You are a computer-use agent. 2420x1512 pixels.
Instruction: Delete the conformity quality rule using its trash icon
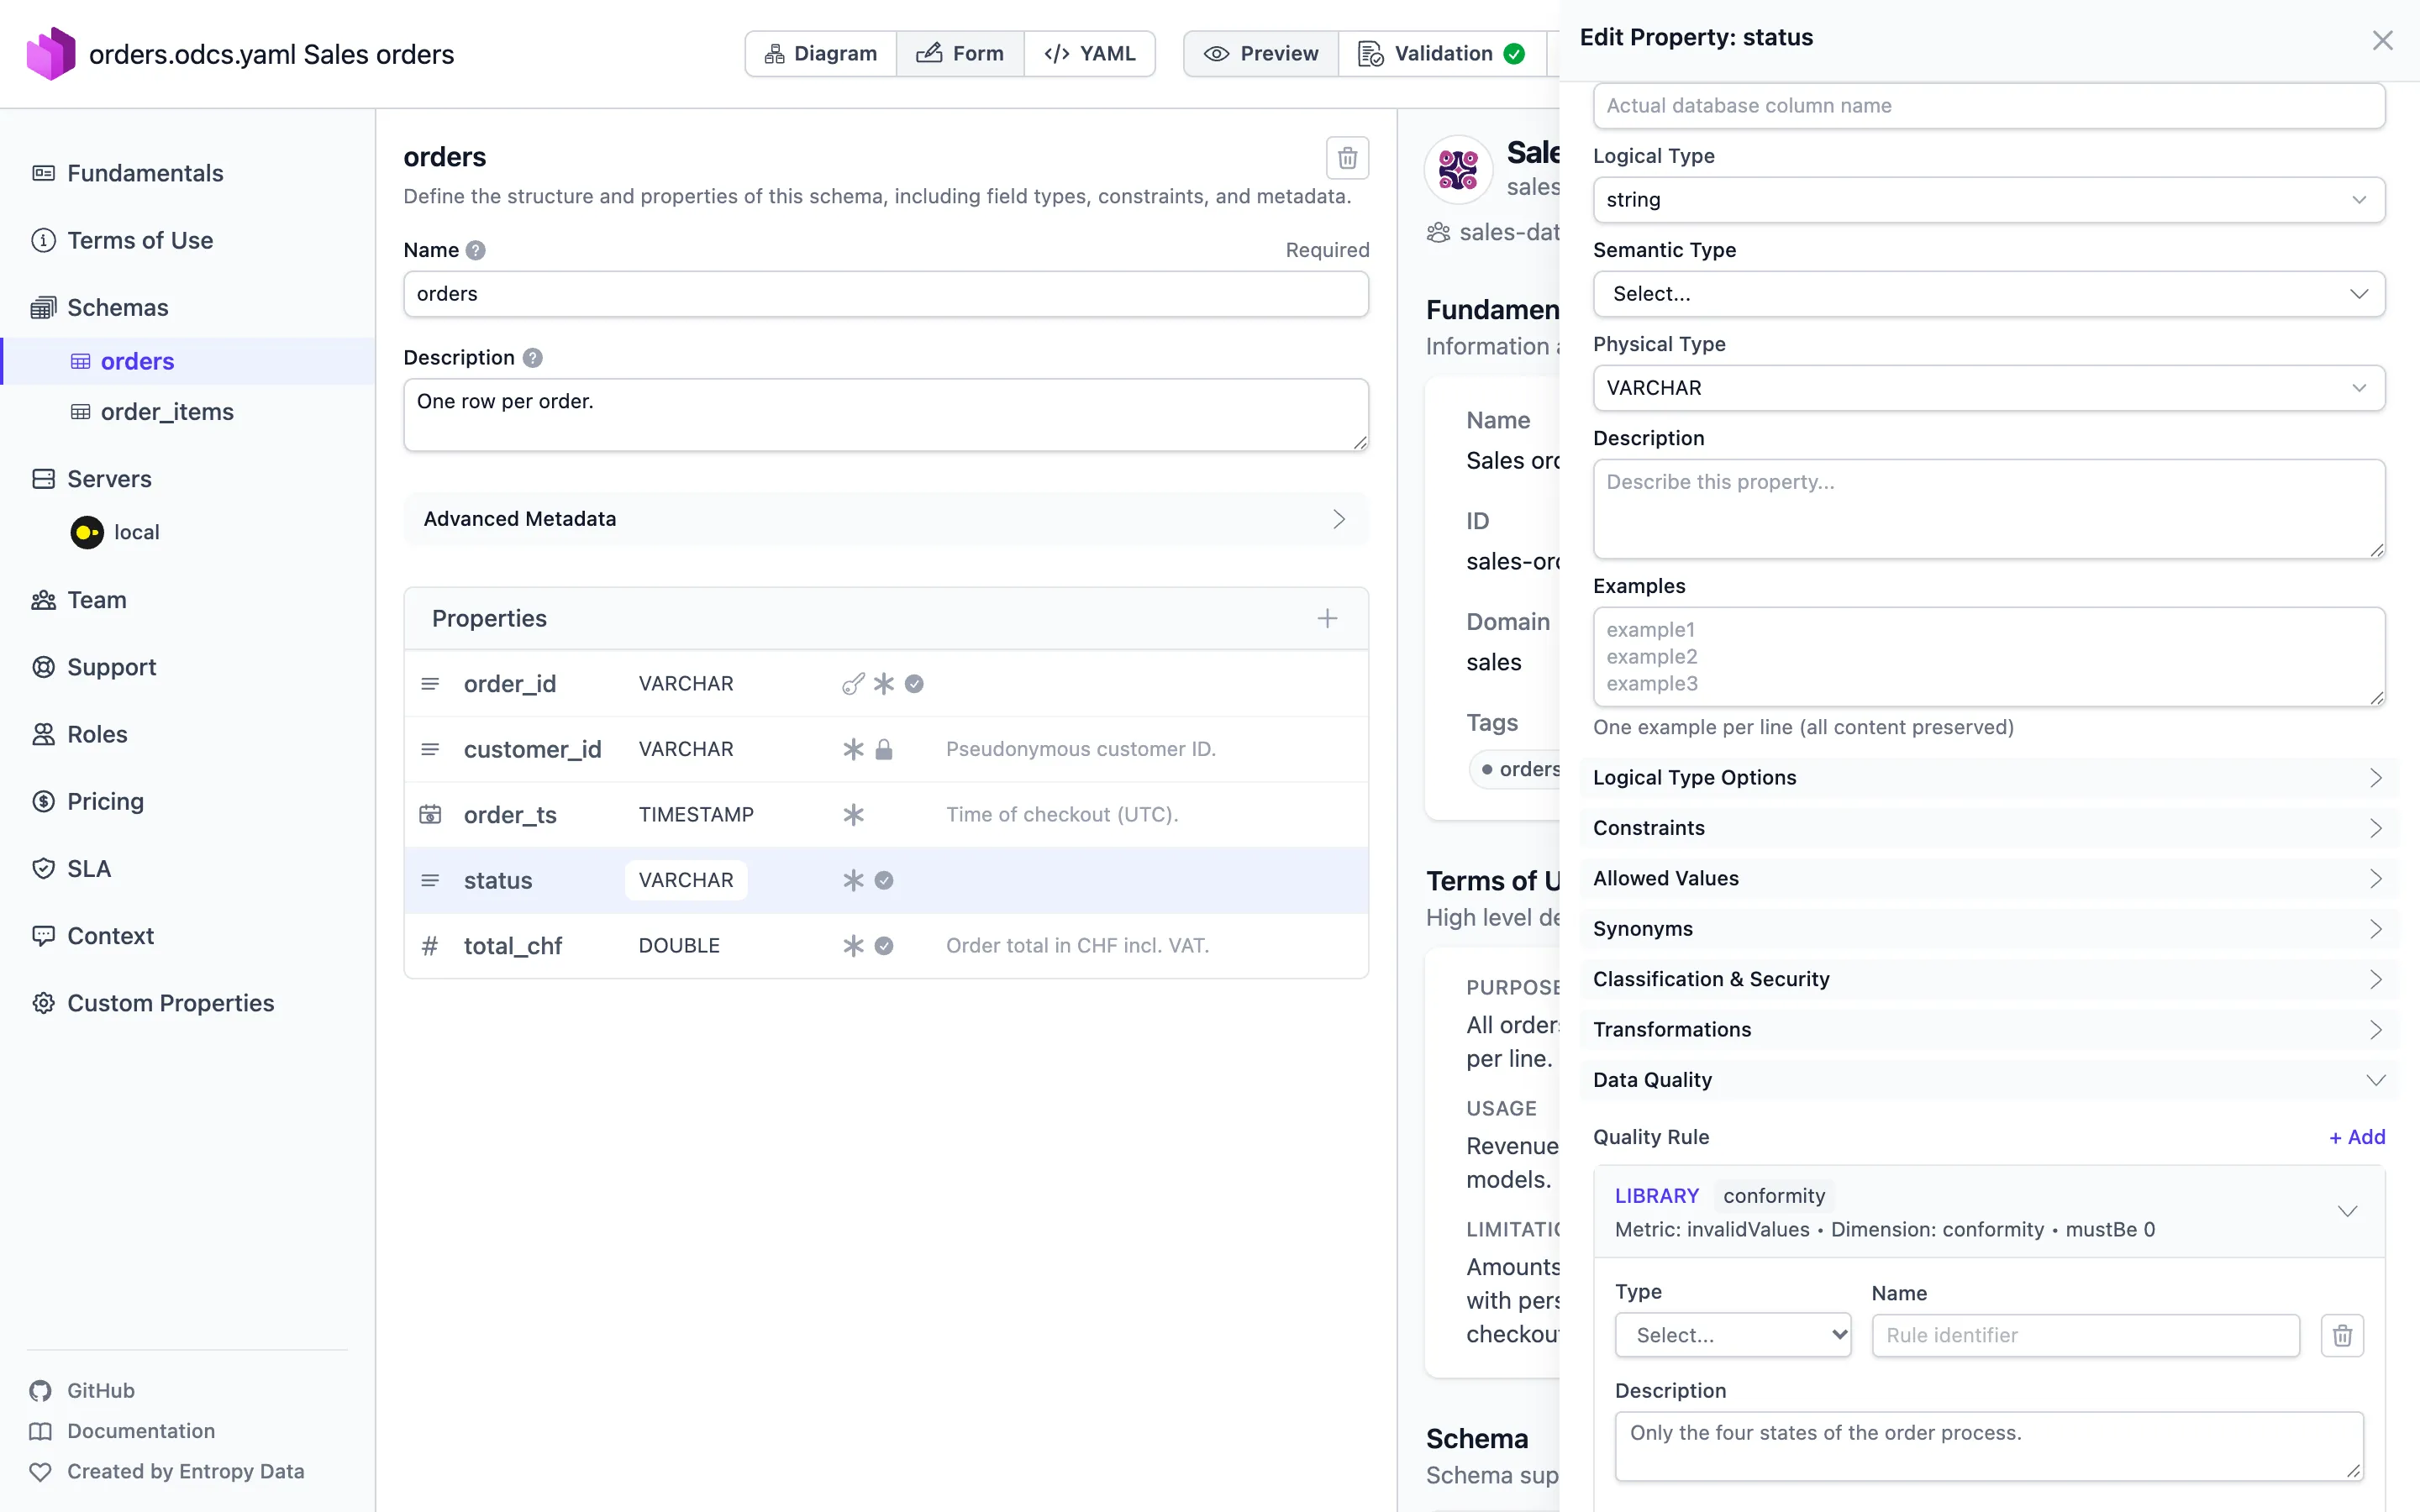[x=2342, y=1335]
